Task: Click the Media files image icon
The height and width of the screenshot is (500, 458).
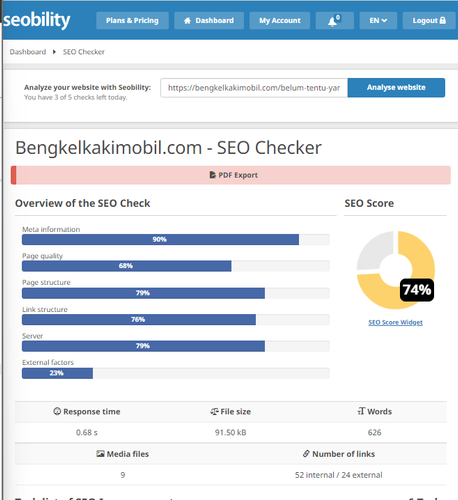Action: click(100, 454)
